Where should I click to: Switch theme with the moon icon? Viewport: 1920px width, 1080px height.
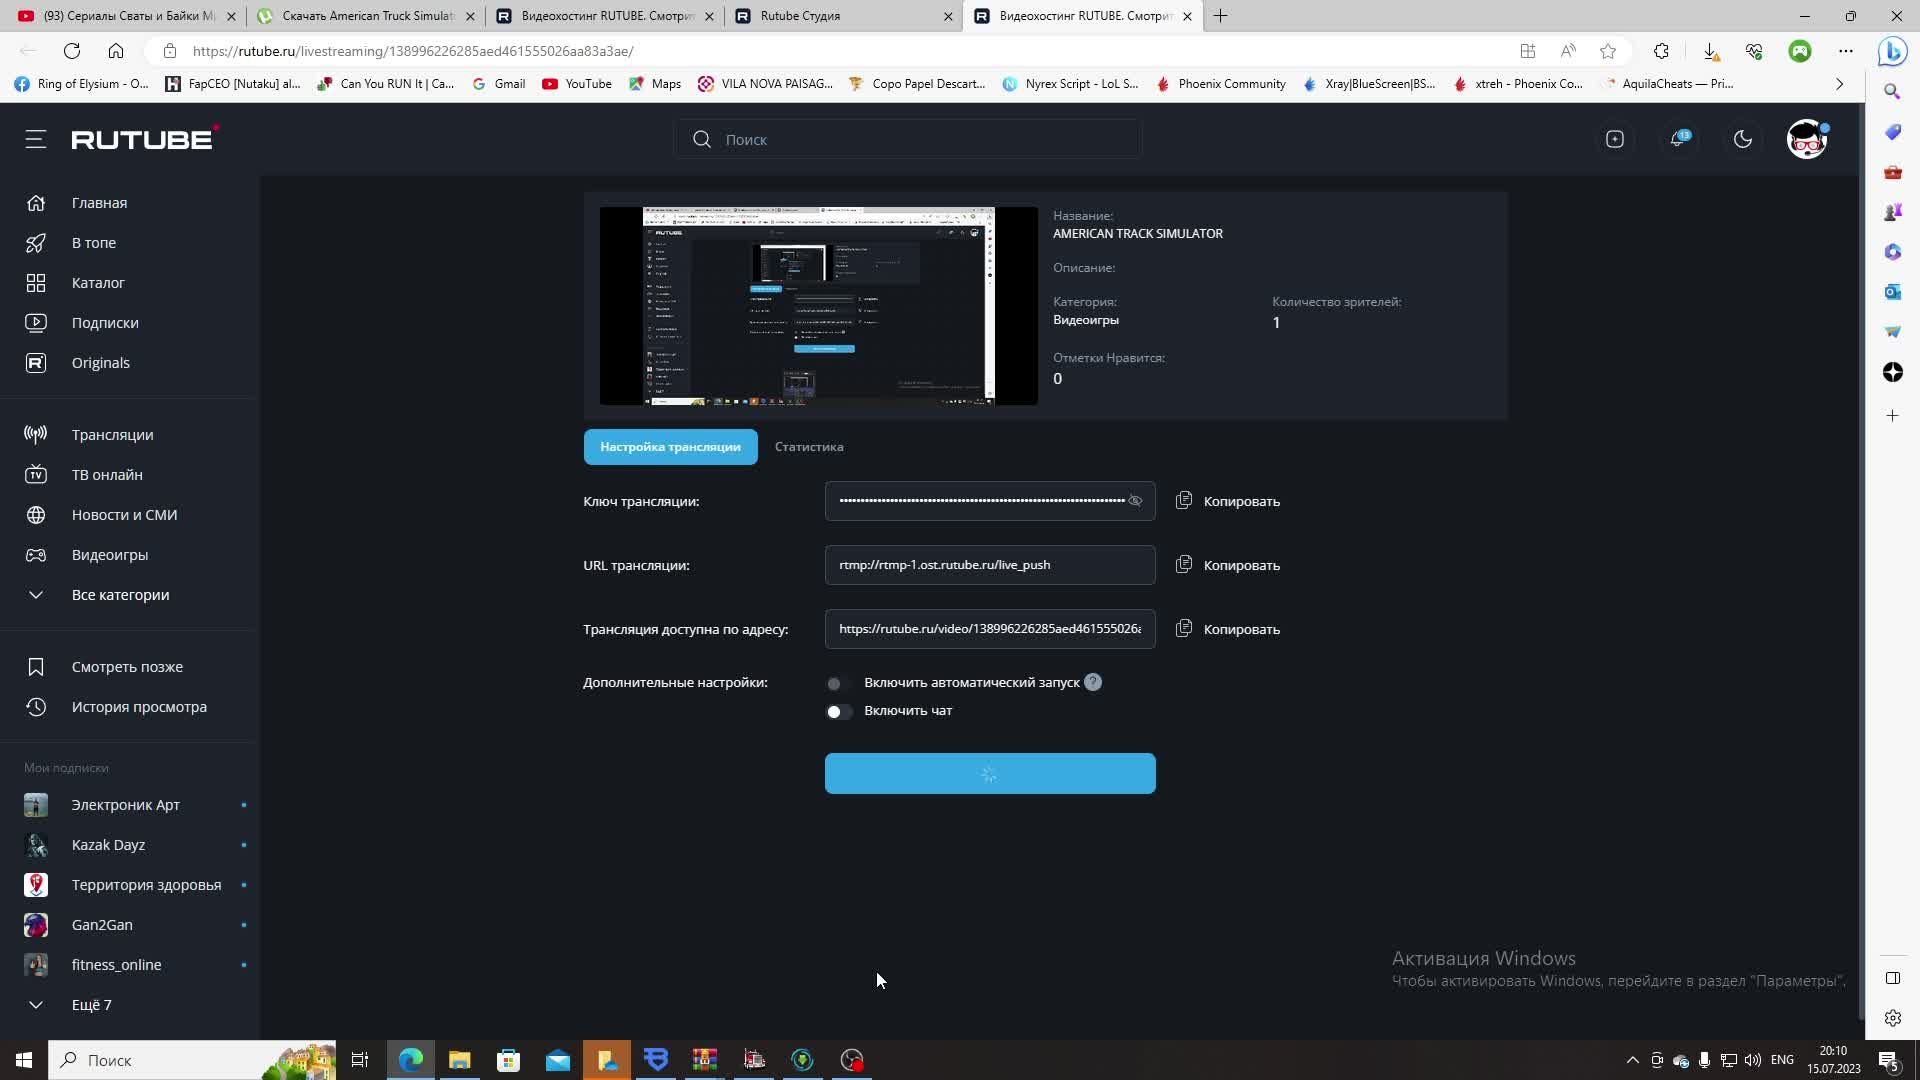[x=1743, y=139]
